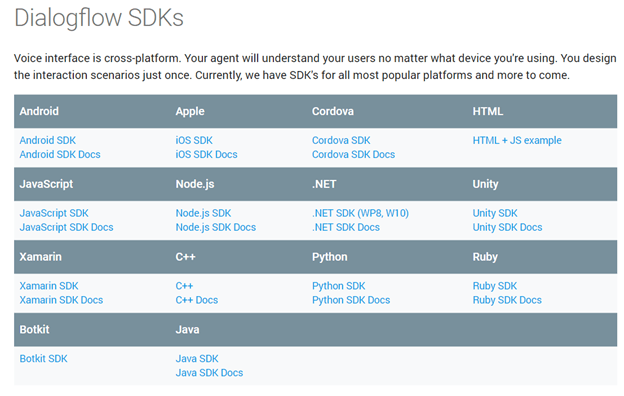Open the Node.js SDK link
The image size is (624, 396).
click(x=203, y=213)
